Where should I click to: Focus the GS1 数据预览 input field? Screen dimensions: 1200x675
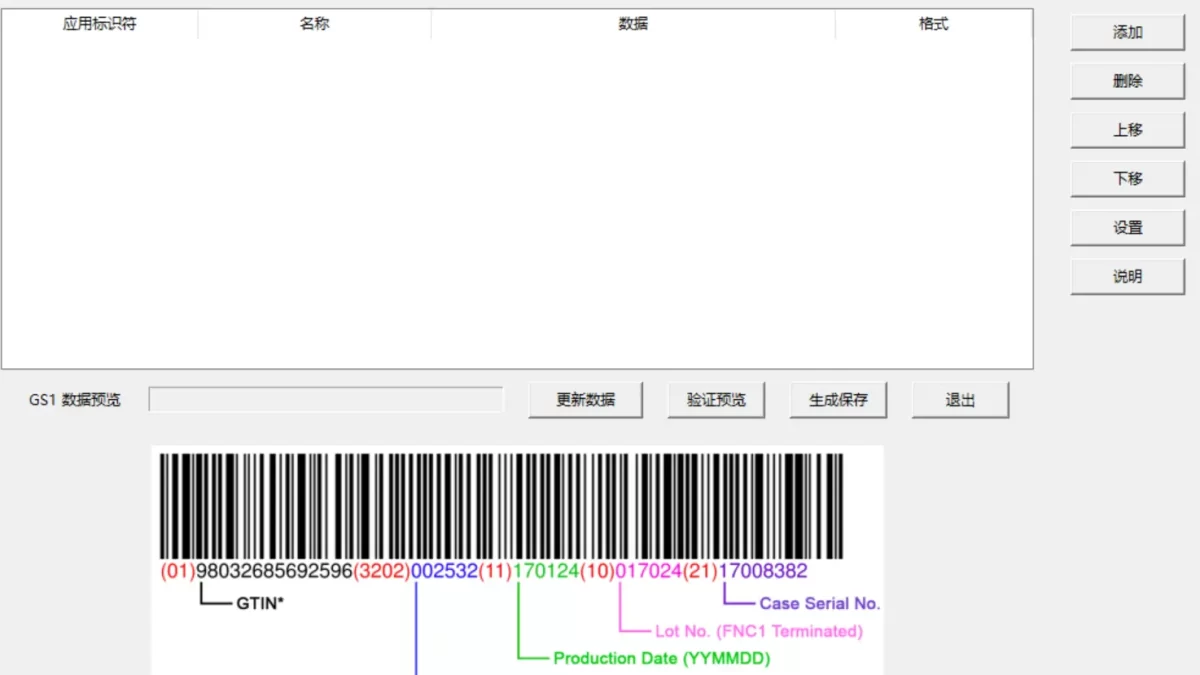tap(326, 400)
